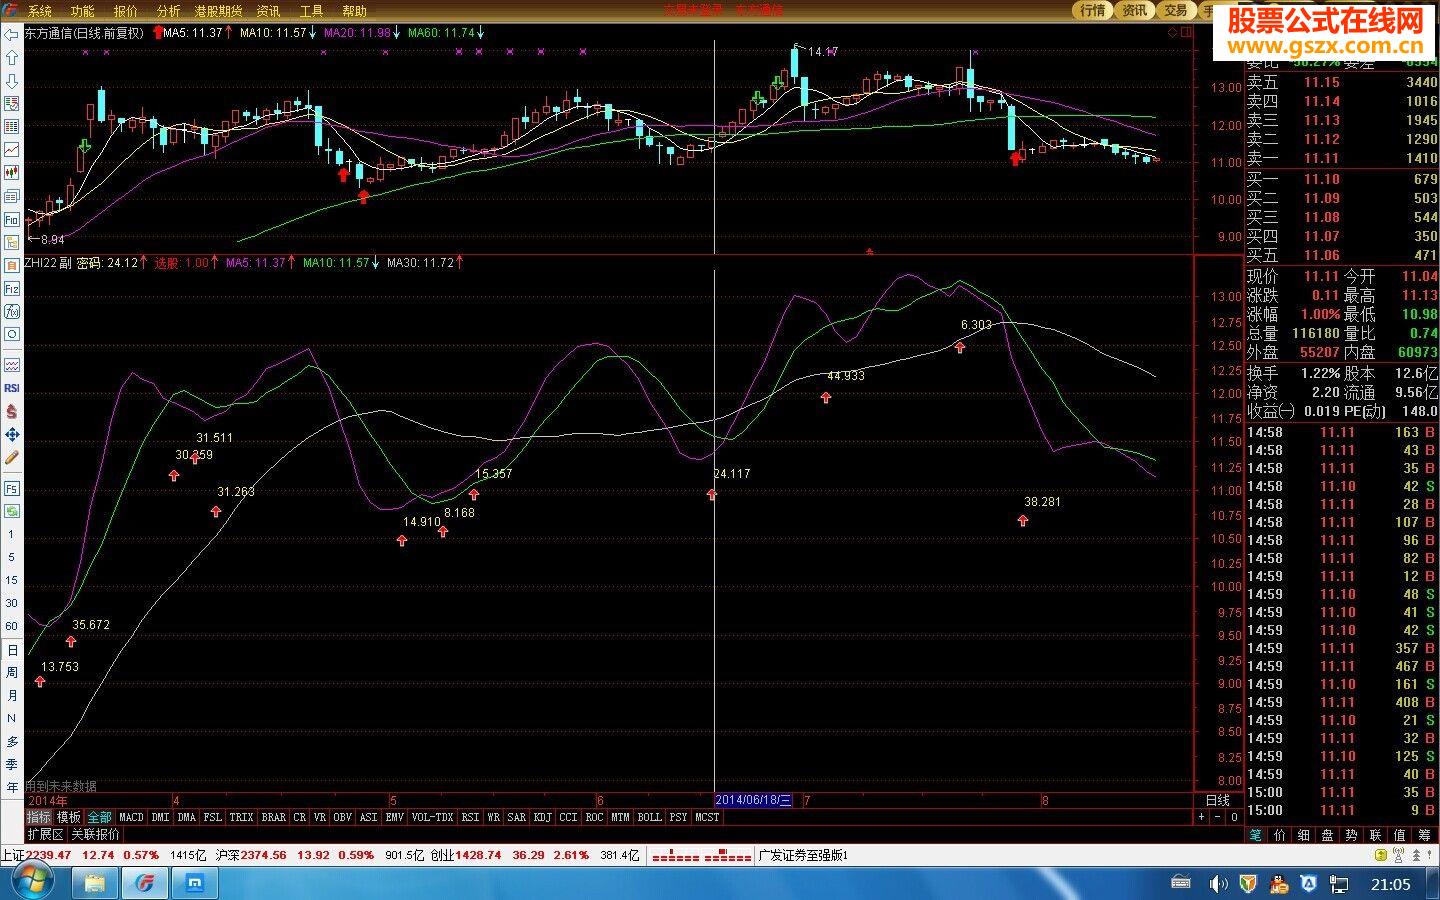Click the 资讯 gold button at top right
Image resolution: width=1440 pixels, height=900 pixels.
click(1134, 10)
